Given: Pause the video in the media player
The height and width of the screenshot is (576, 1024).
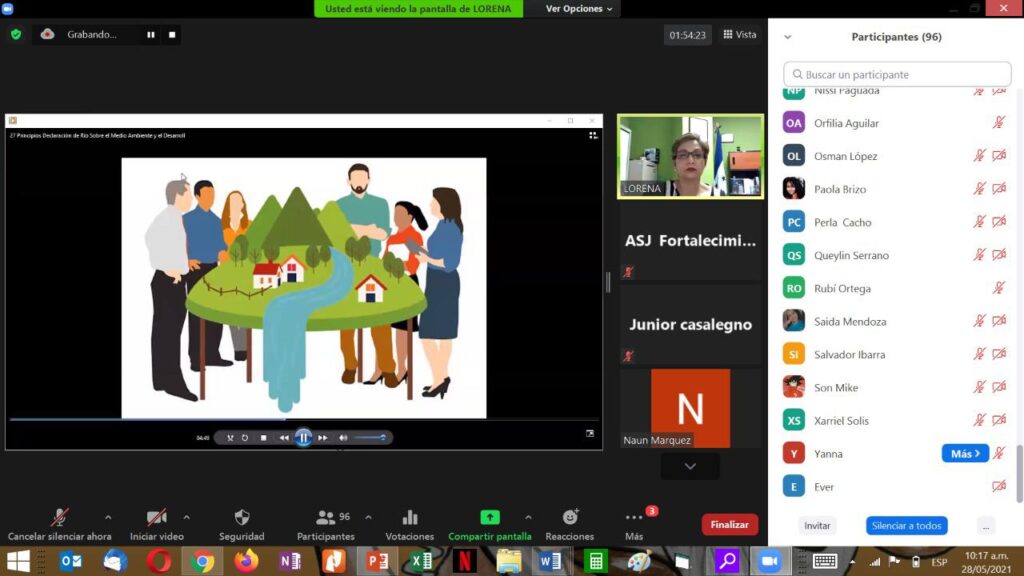Looking at the screenshot, I should click(303, 437).
